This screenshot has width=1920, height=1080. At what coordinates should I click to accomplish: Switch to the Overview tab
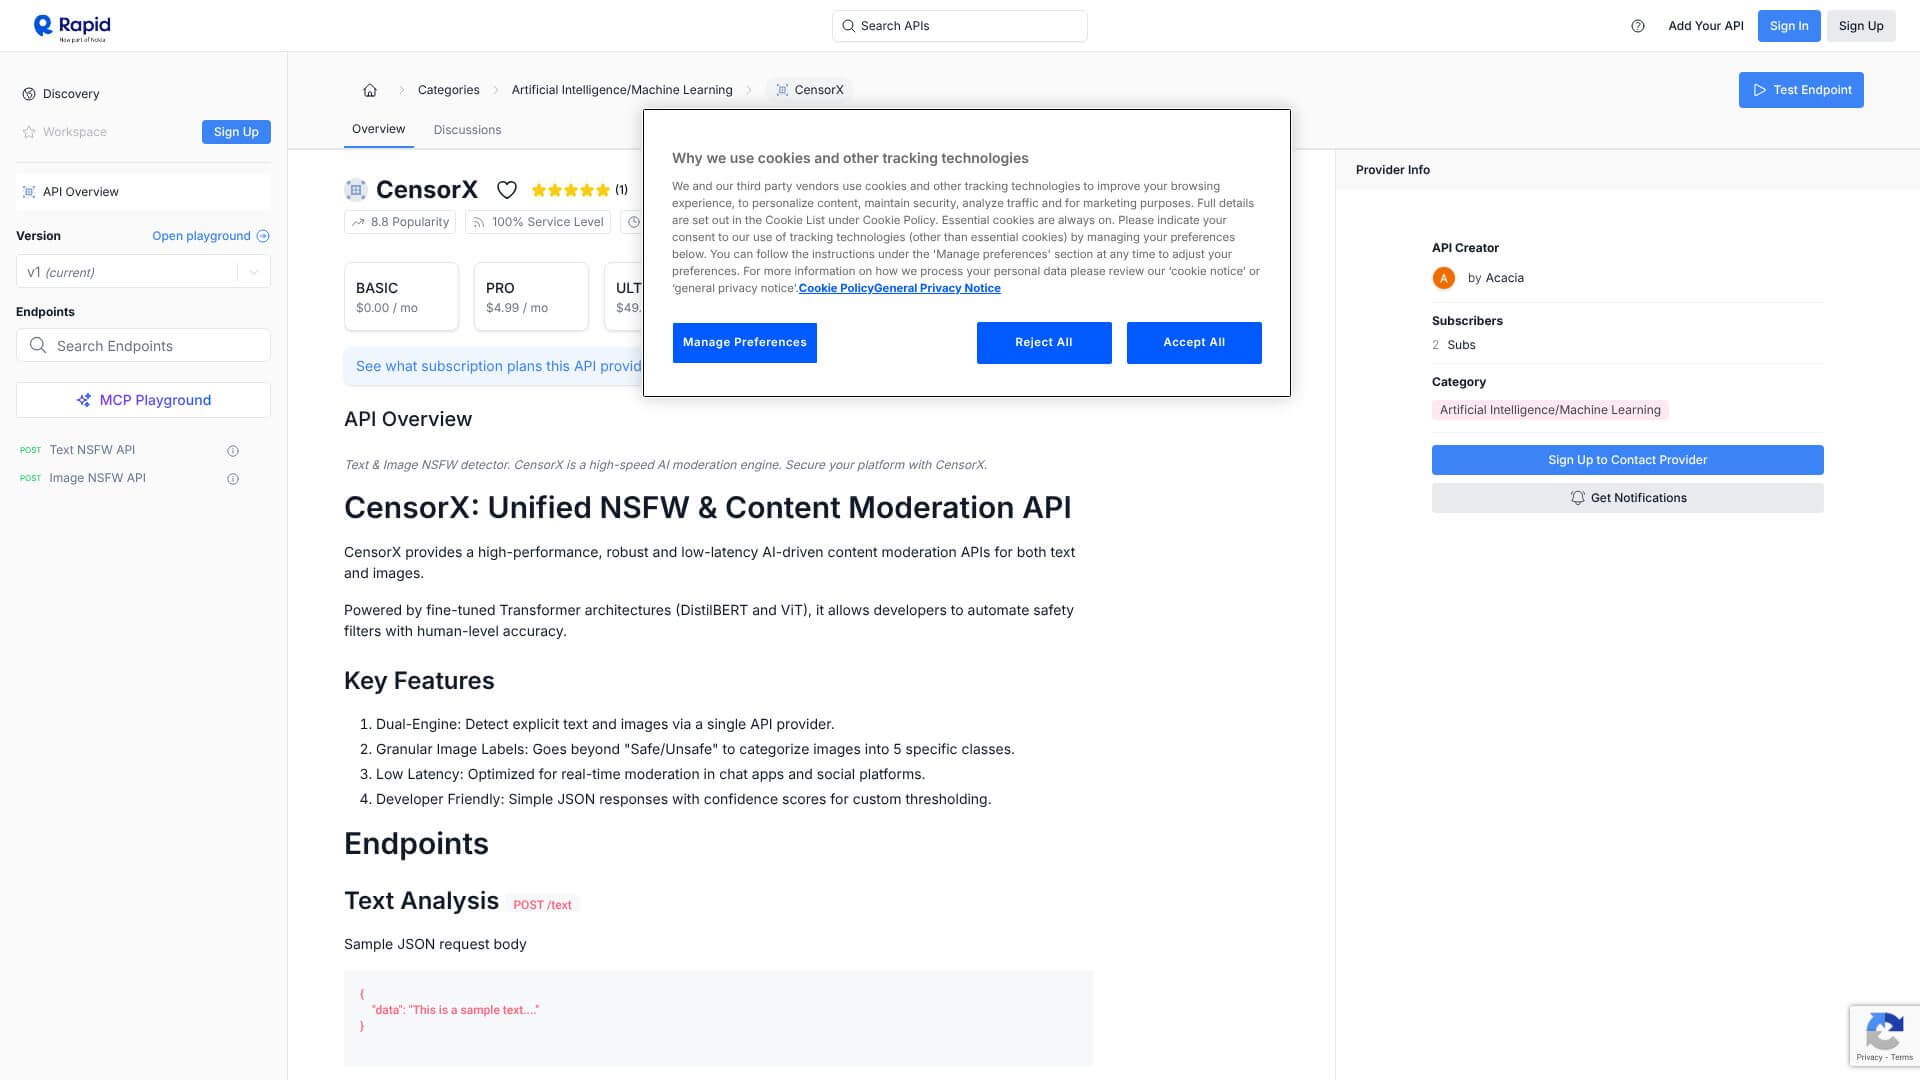(x=378, y=129)
